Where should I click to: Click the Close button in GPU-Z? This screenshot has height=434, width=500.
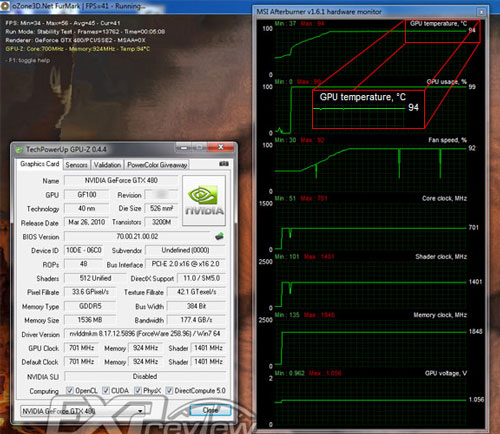[x=210, y=410]
